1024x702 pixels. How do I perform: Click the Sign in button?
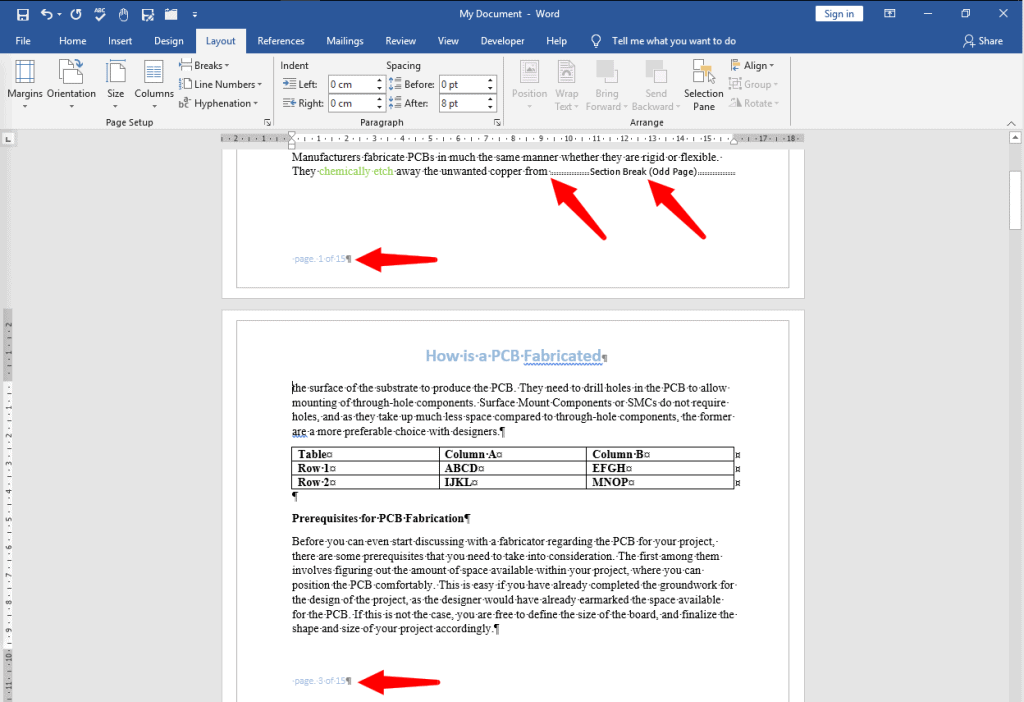pyautogui.click(x=839, y=14)
